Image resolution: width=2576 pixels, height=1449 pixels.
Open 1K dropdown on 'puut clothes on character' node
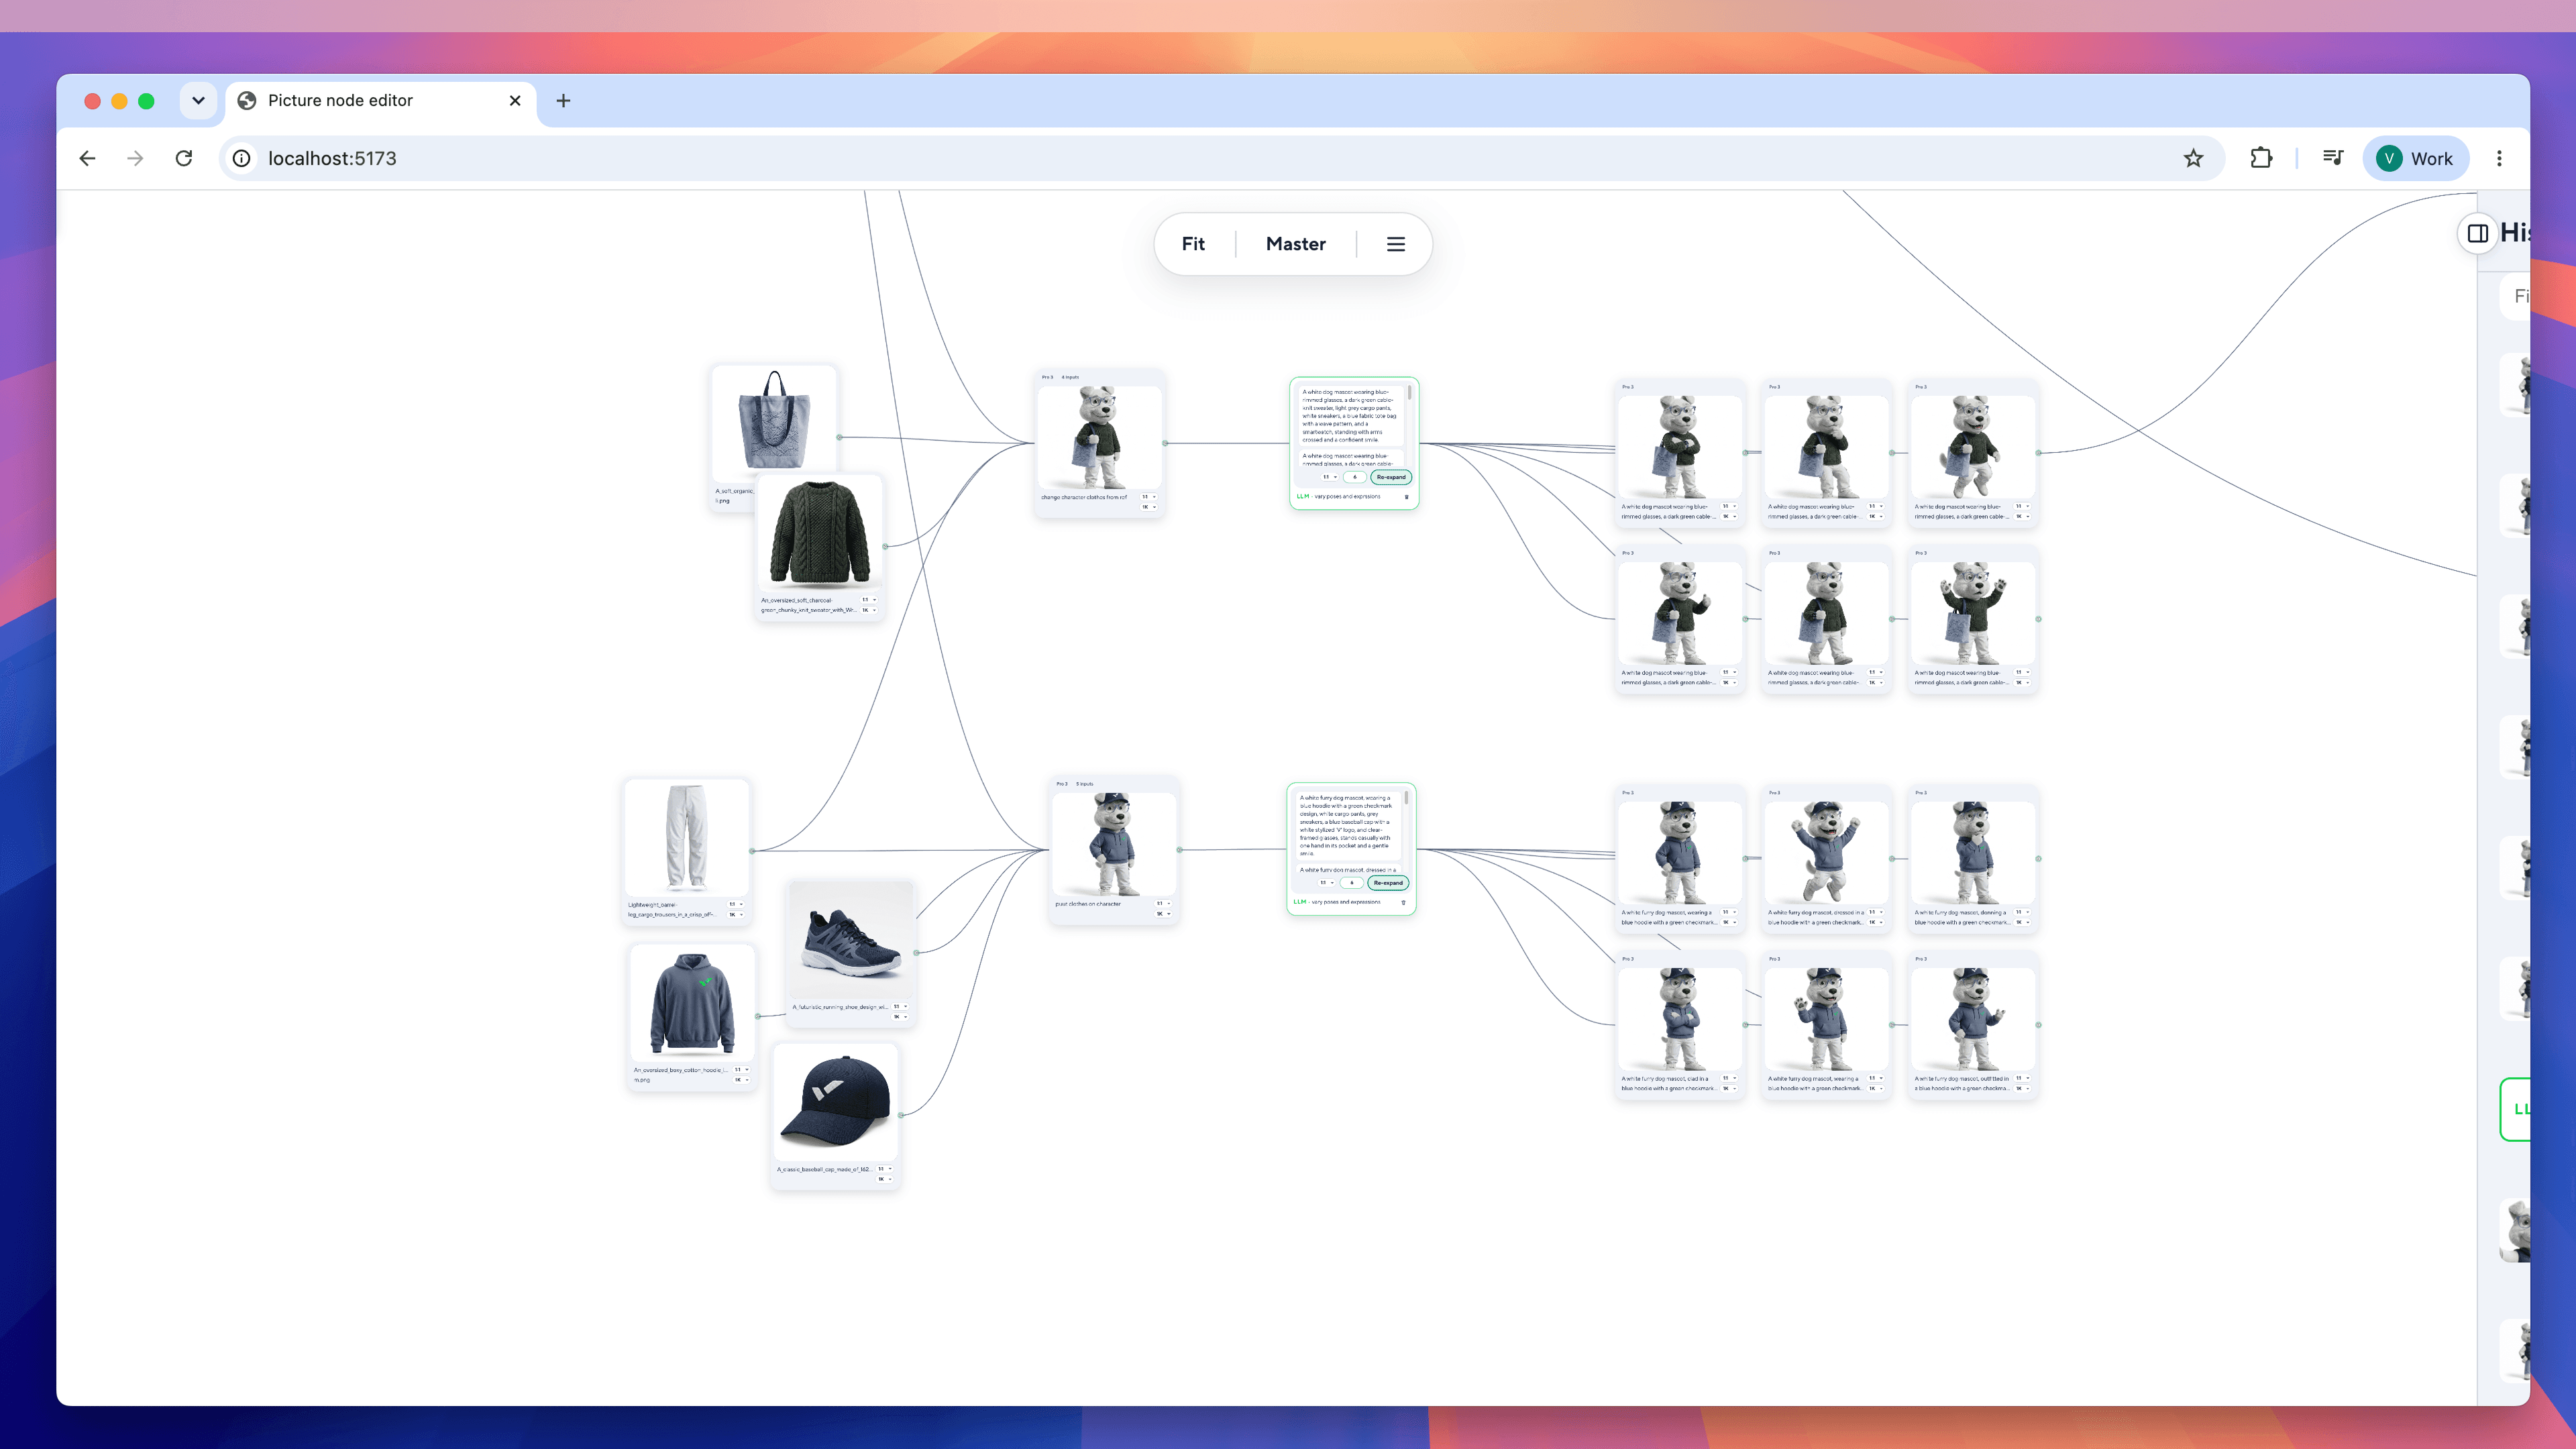tap(1163, 914)
